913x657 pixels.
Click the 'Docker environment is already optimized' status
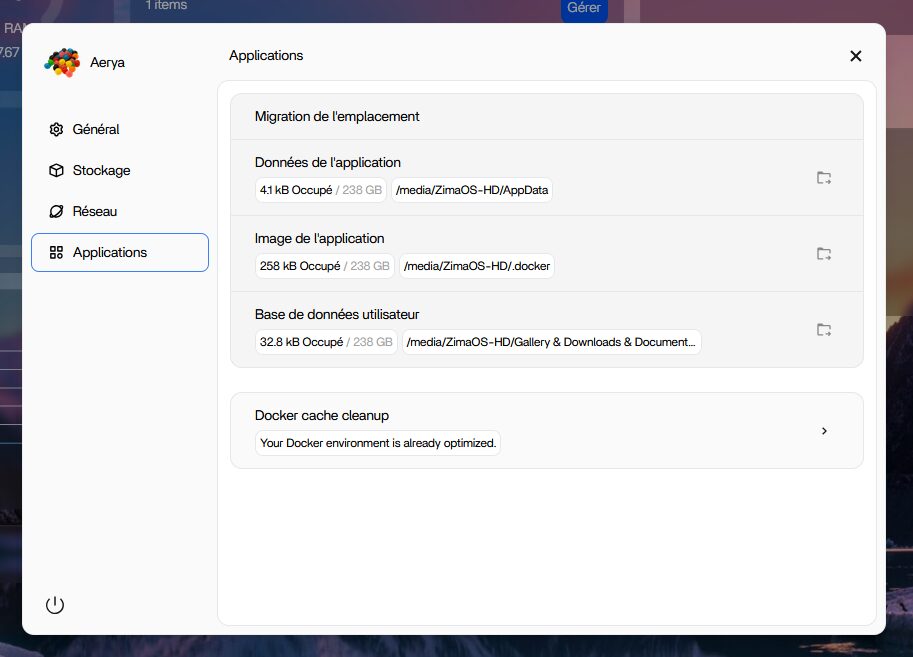[x=378, y=443]
